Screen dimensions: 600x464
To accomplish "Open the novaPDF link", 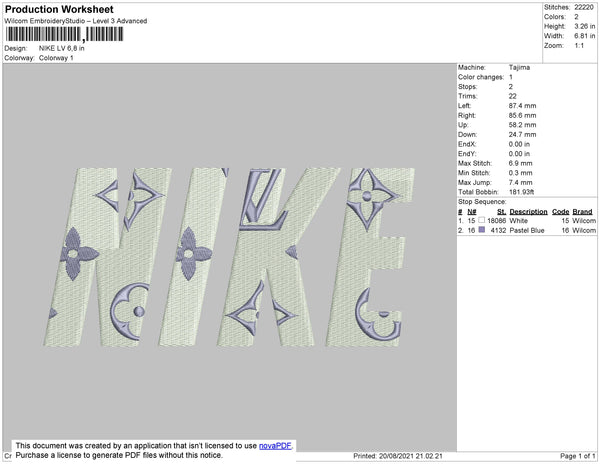I will 275,446.
